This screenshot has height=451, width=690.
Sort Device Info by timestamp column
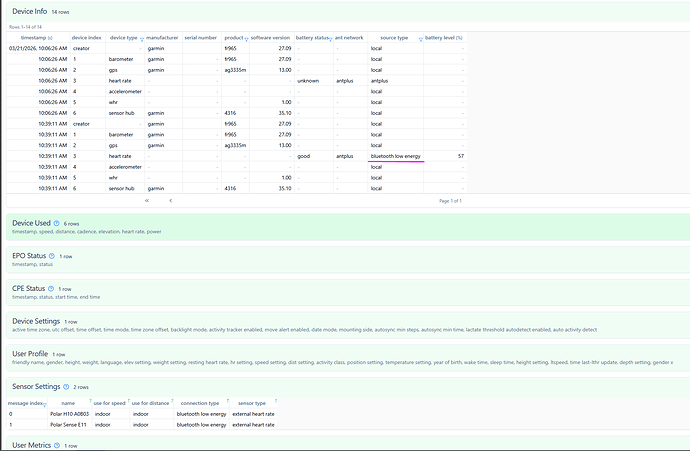(33, 37)
